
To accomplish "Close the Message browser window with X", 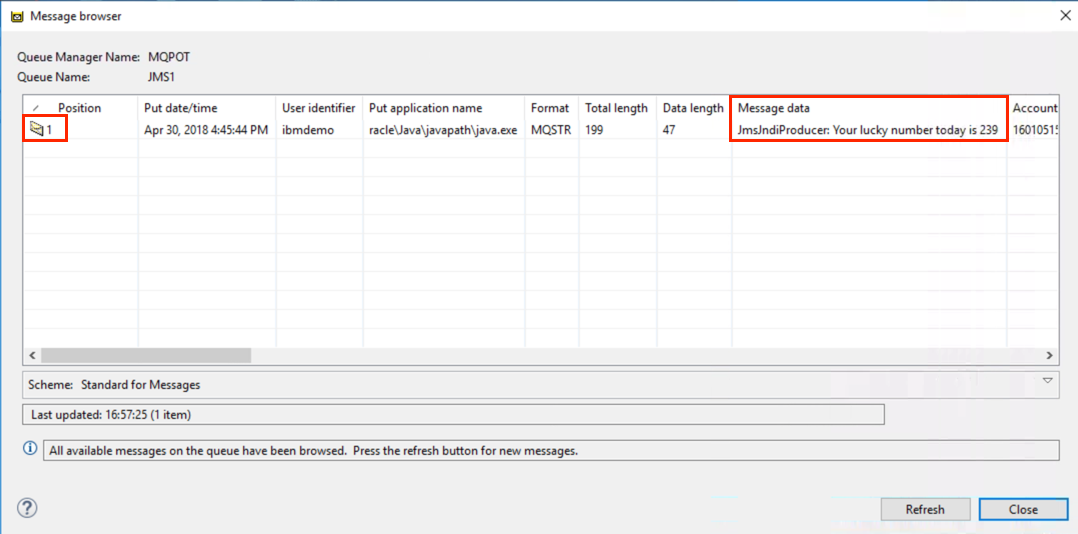I will click(1065, 16).
